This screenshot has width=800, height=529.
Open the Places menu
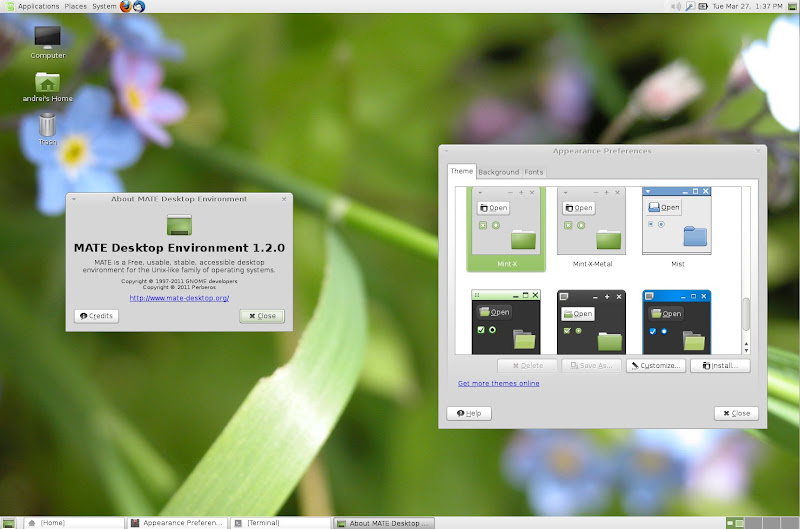(76, 6)
